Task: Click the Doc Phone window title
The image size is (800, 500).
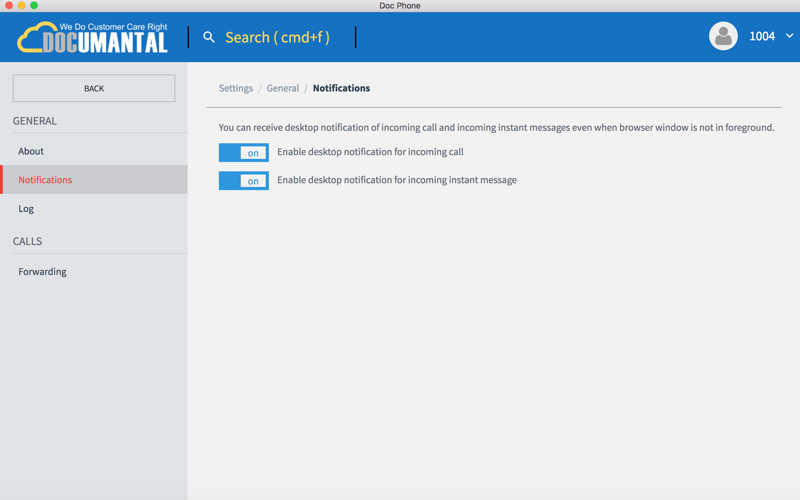Action: tap(400, 6)
